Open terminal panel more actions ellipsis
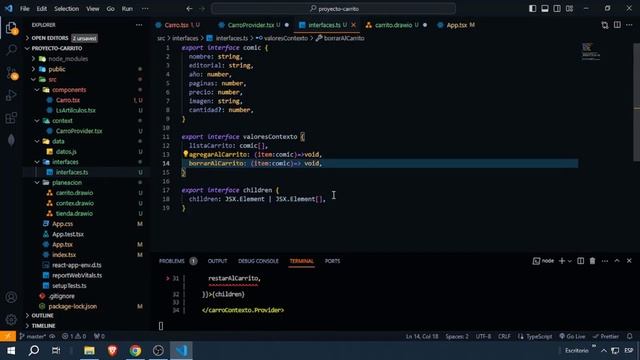The width and height of the screenshot is (640, 360). click(604, 261)
